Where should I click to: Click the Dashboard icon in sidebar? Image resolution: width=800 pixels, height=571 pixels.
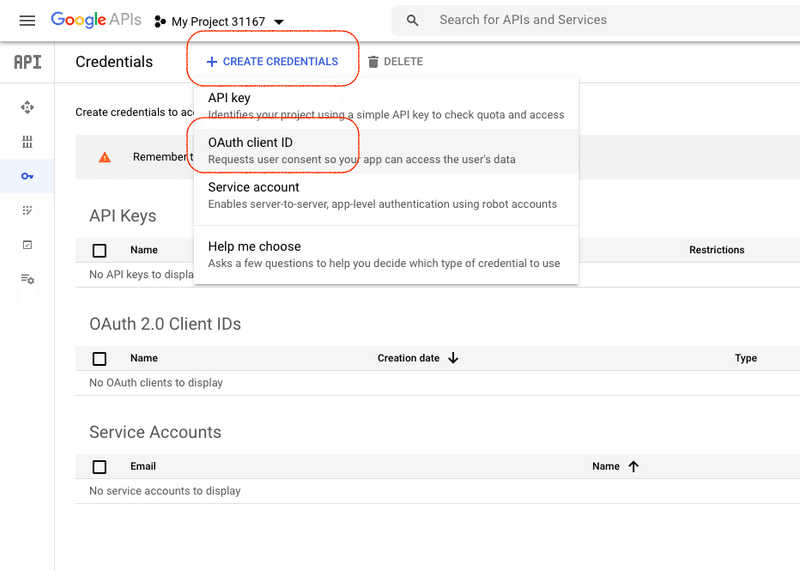[27, 107]
